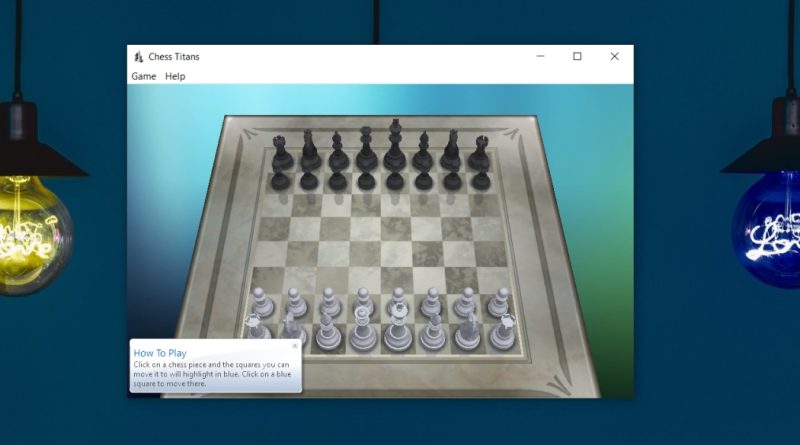800x445 pixels.
Task: Click the black king
Action: [395, 145]
